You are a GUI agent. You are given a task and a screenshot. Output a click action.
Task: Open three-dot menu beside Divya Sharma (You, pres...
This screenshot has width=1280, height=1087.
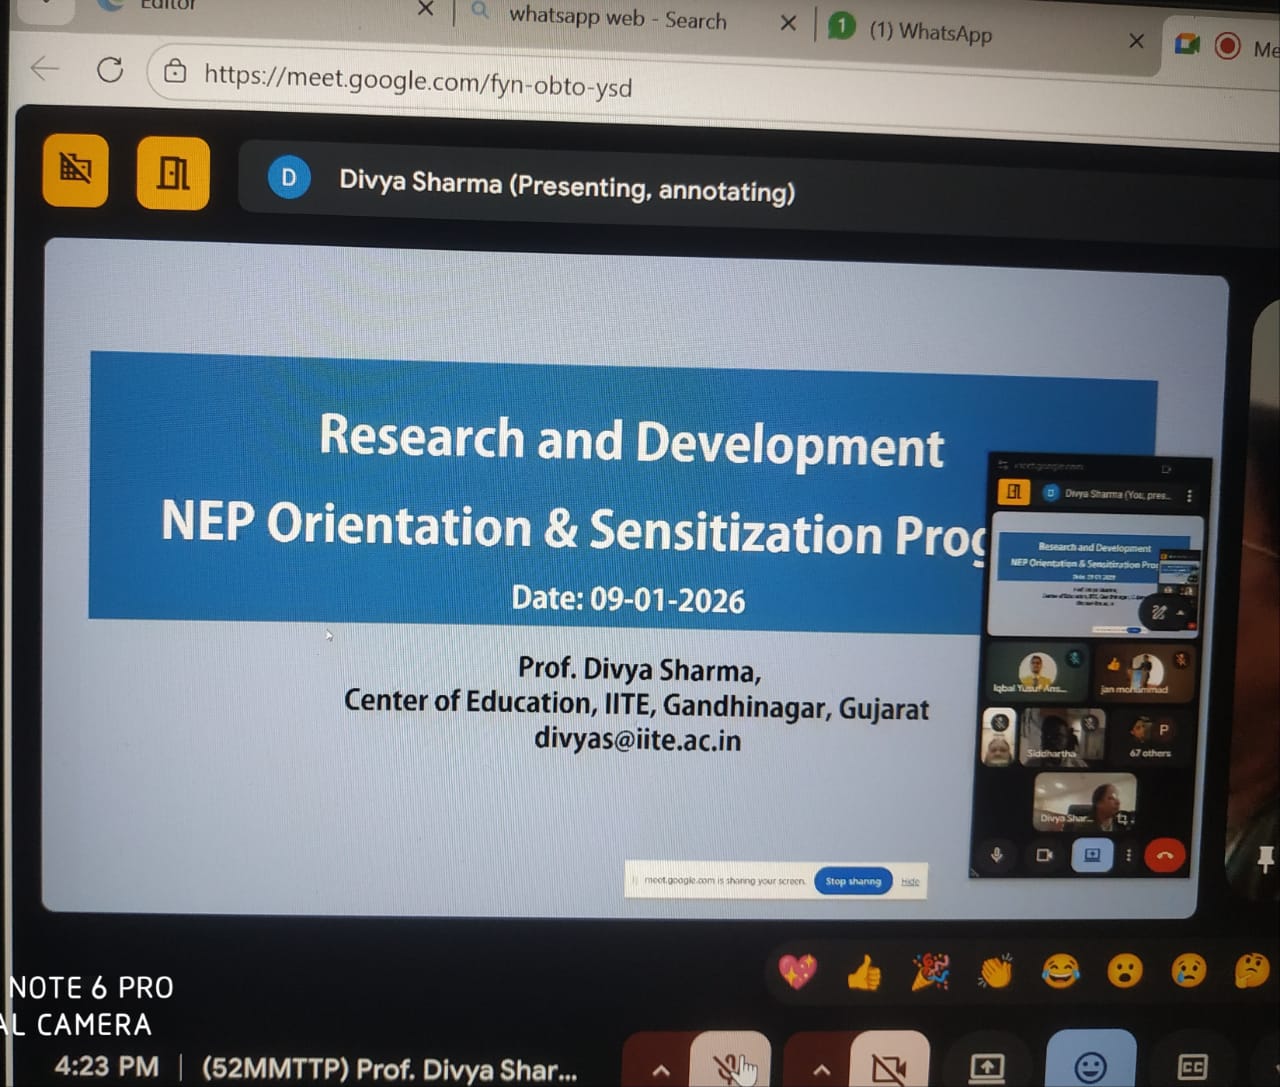(x=1189, y=495)
